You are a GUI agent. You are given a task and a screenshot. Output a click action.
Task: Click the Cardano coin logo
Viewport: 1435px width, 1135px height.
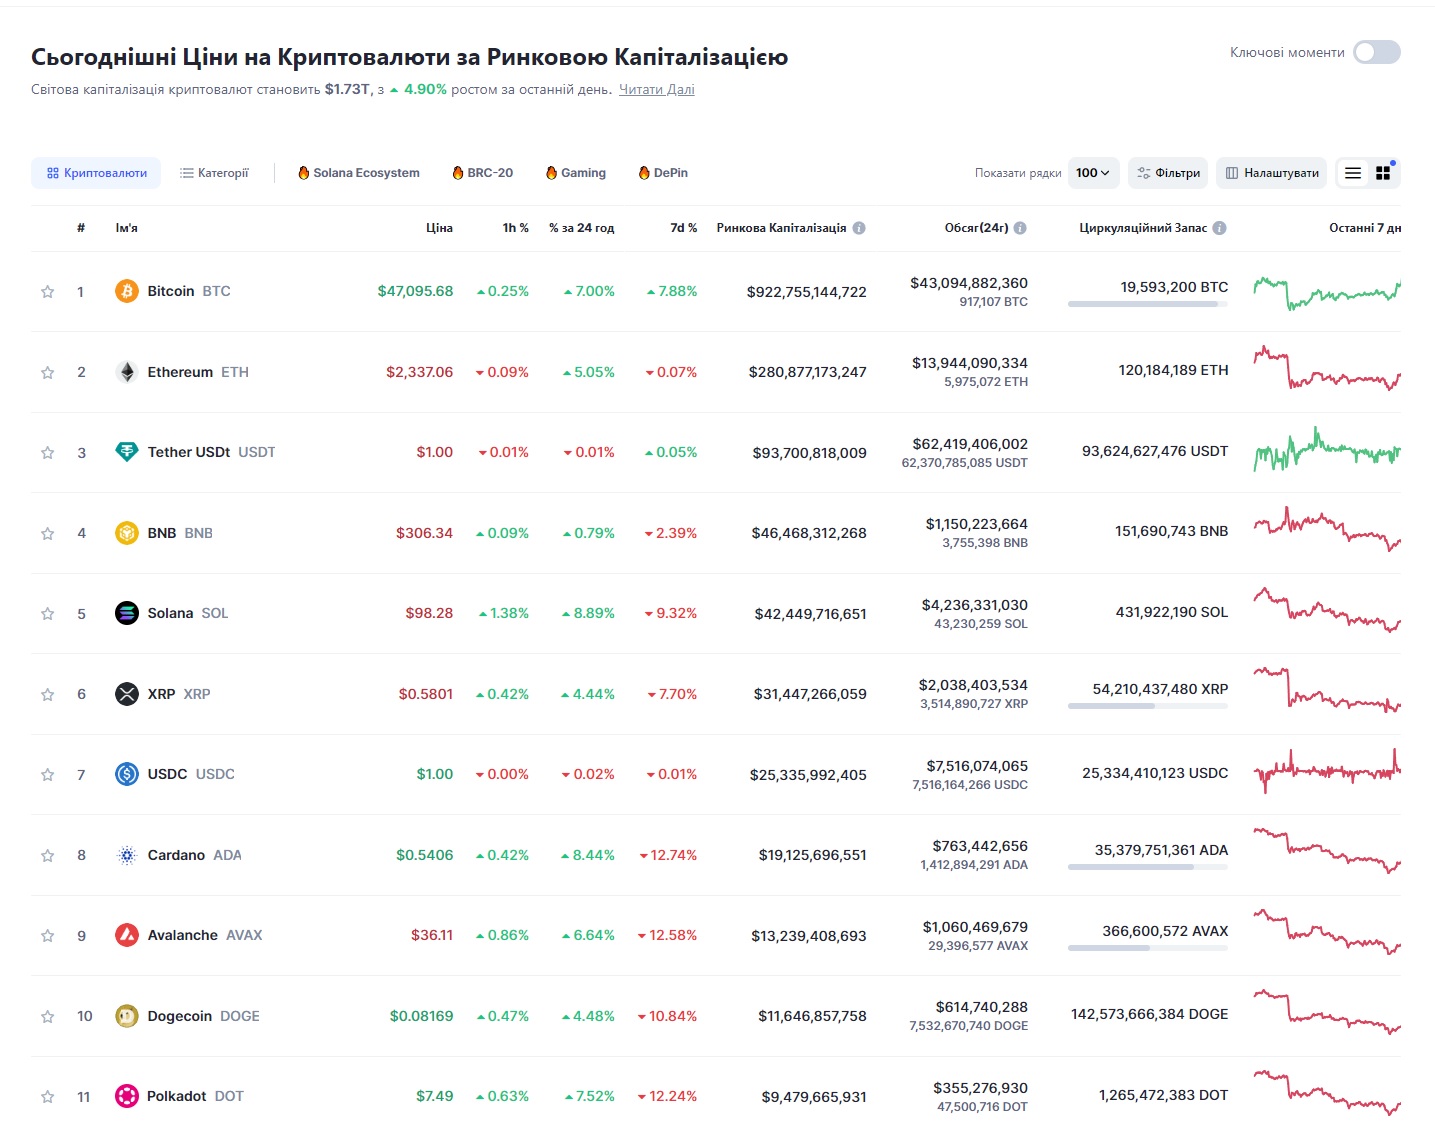pos(127,855)
